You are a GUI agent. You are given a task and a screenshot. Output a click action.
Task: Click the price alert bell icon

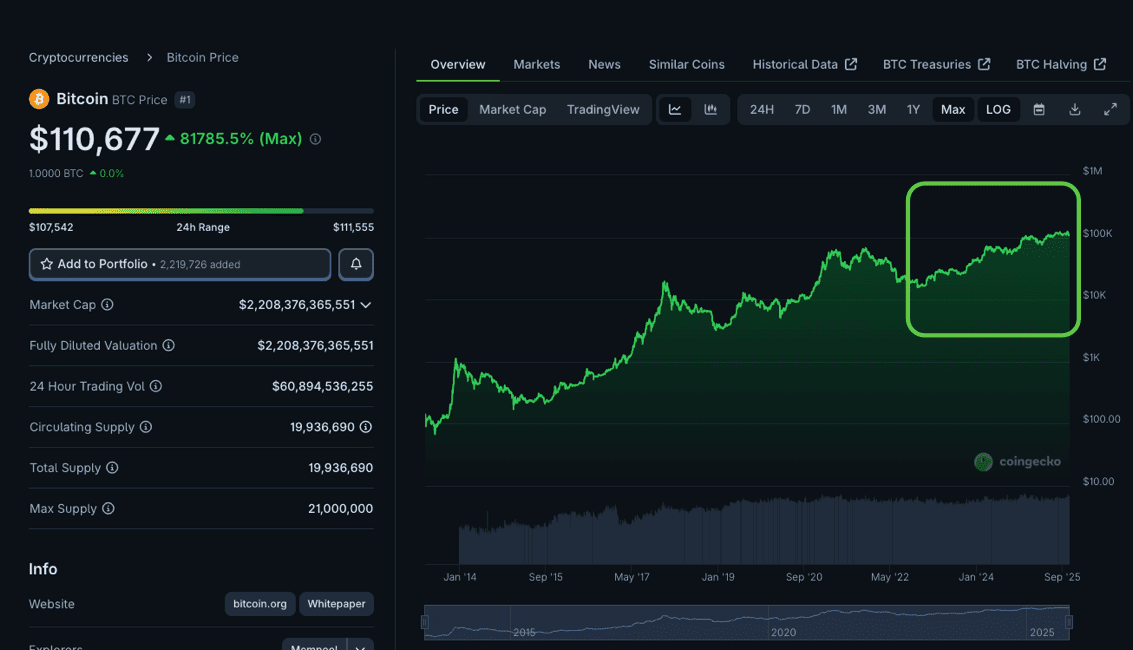click(356, 264)
